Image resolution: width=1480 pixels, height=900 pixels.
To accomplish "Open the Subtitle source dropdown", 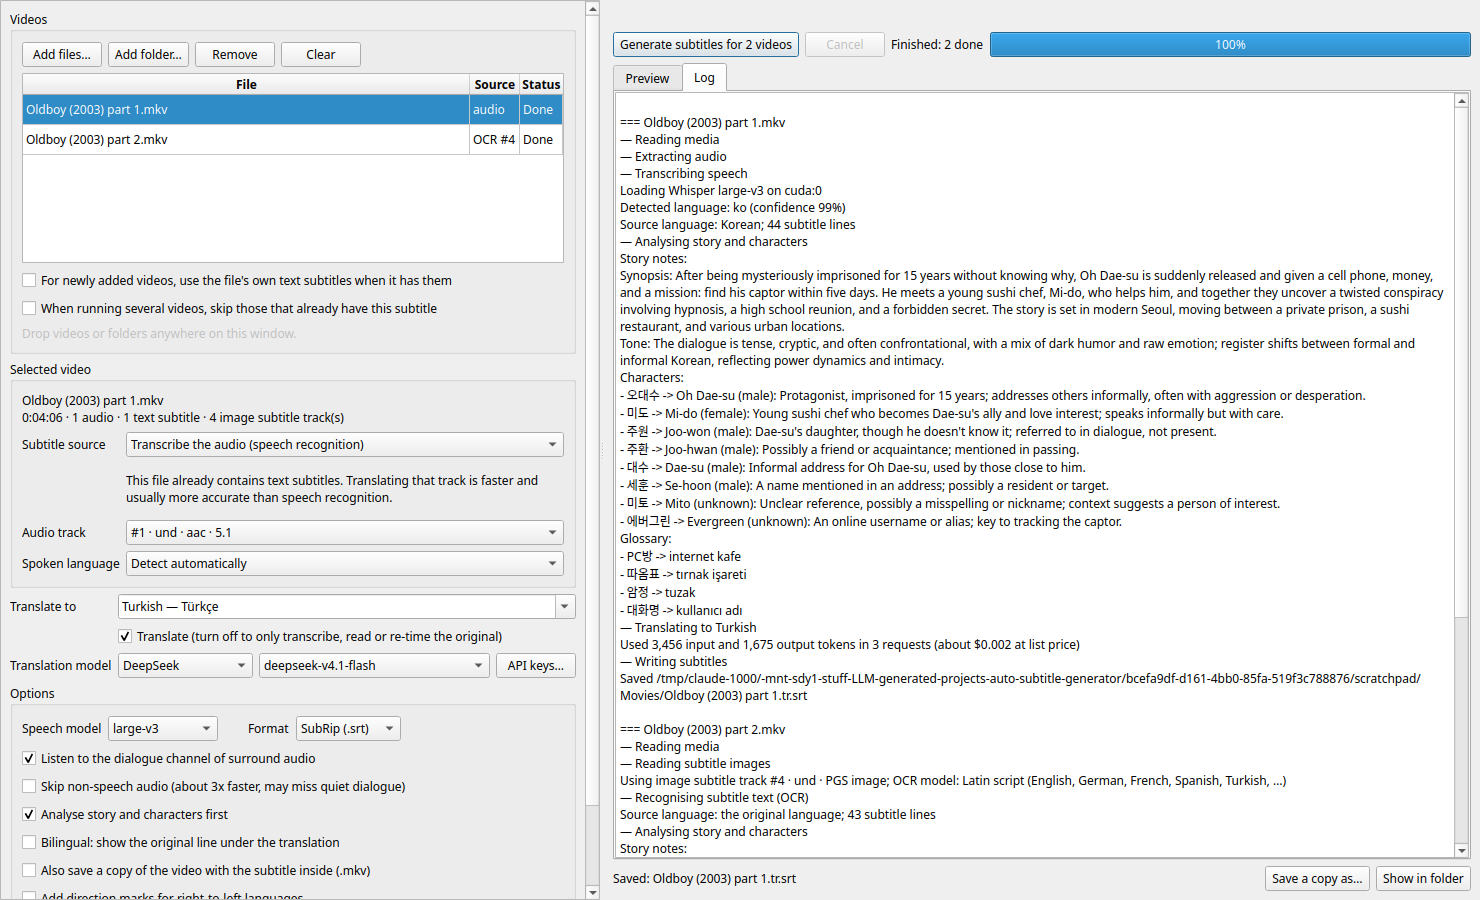I will (345, 445).
